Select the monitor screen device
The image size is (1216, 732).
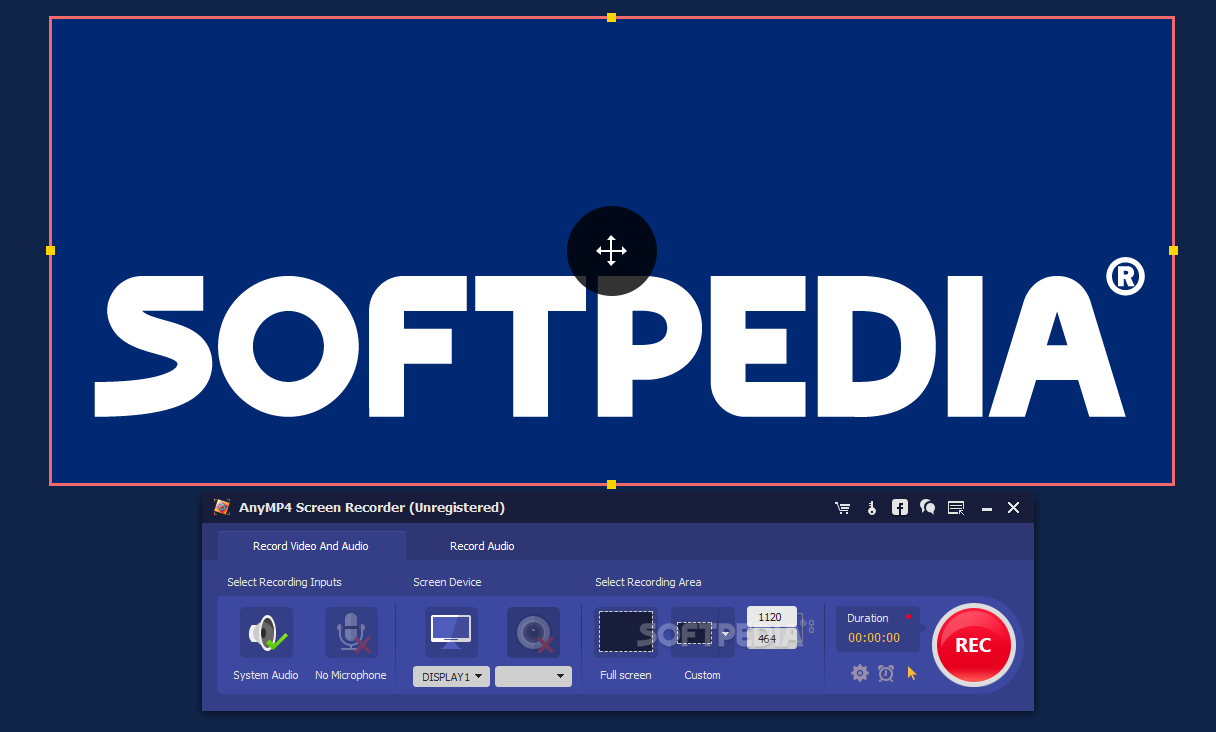(x=451, y=633)
